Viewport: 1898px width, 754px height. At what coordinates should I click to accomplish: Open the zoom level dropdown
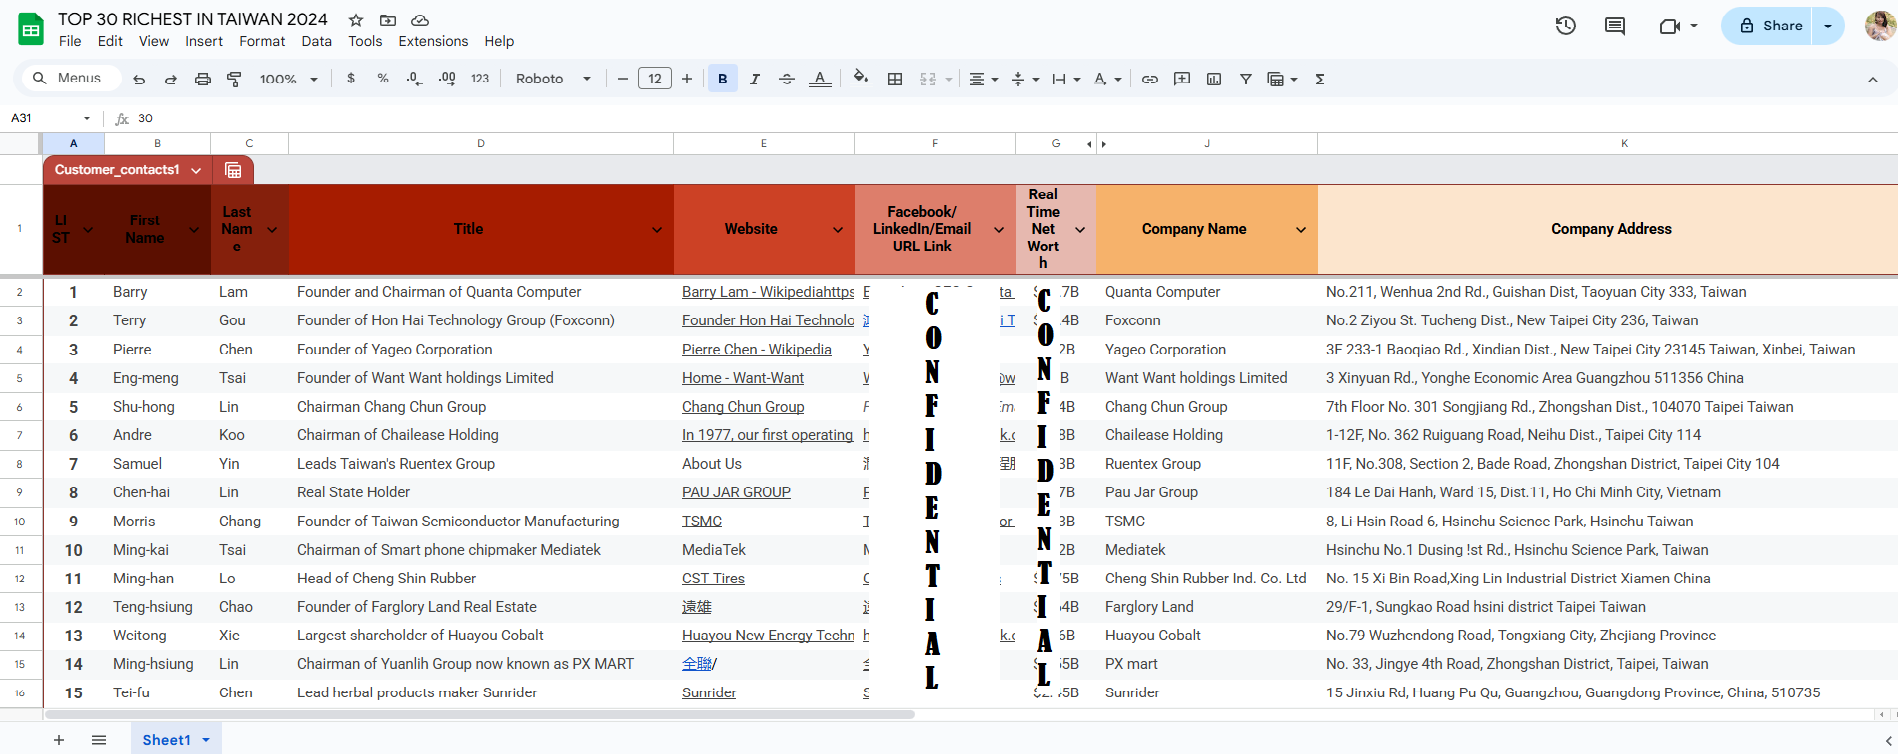(x=288, y=79)
